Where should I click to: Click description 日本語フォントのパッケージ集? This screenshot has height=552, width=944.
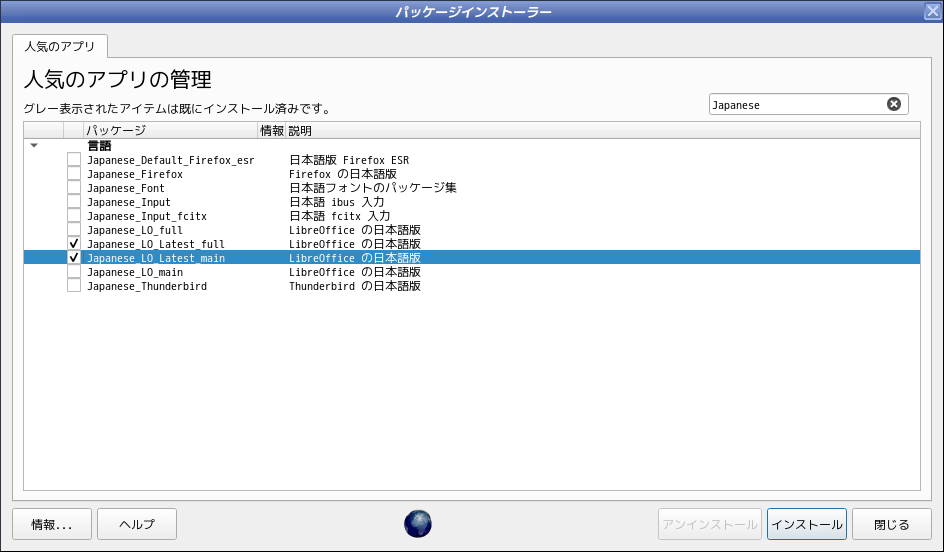(x=373, y=188)
